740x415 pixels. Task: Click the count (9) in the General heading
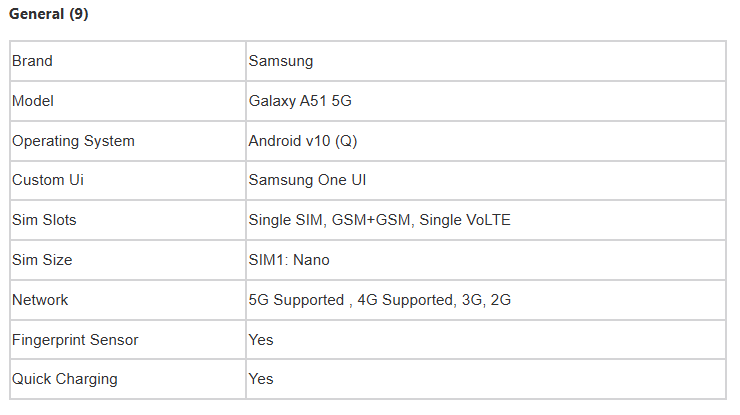79,14
